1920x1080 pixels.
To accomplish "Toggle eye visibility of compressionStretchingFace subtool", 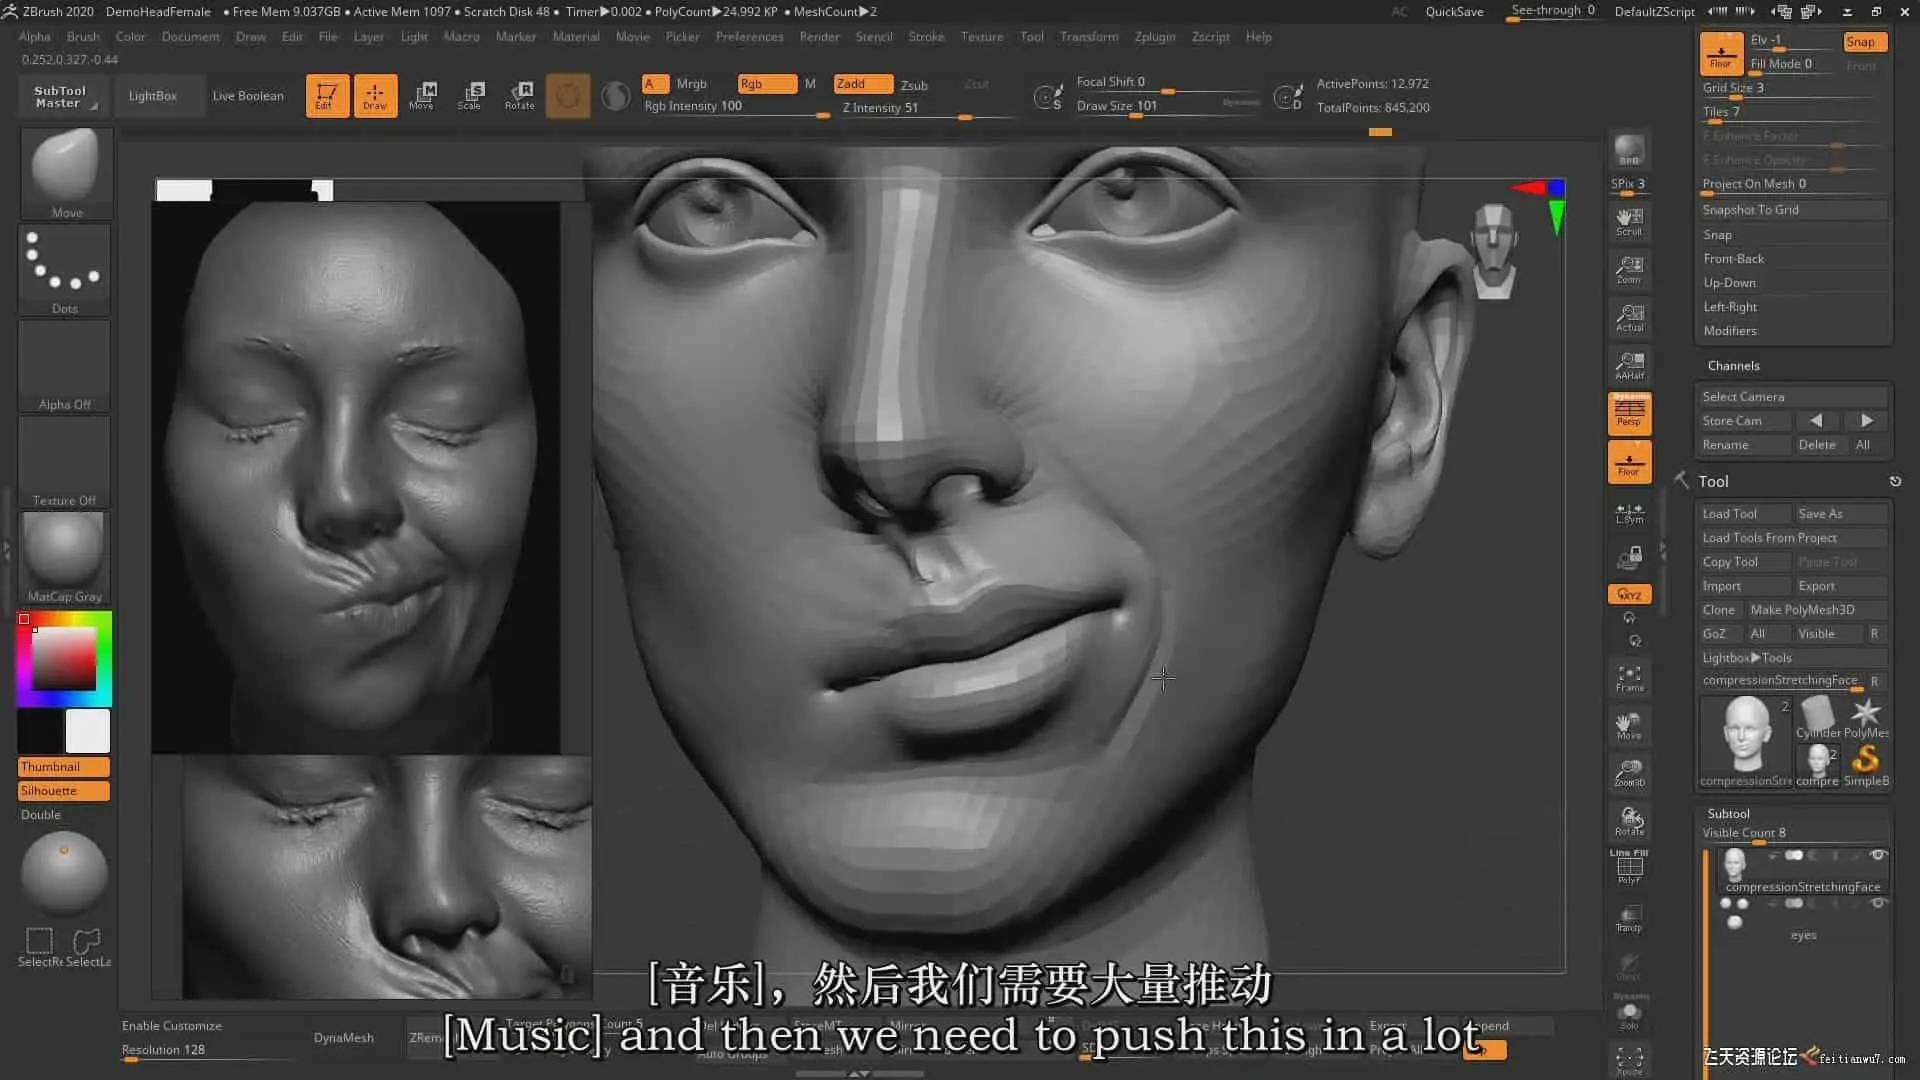I will [x=1878, y=855].
